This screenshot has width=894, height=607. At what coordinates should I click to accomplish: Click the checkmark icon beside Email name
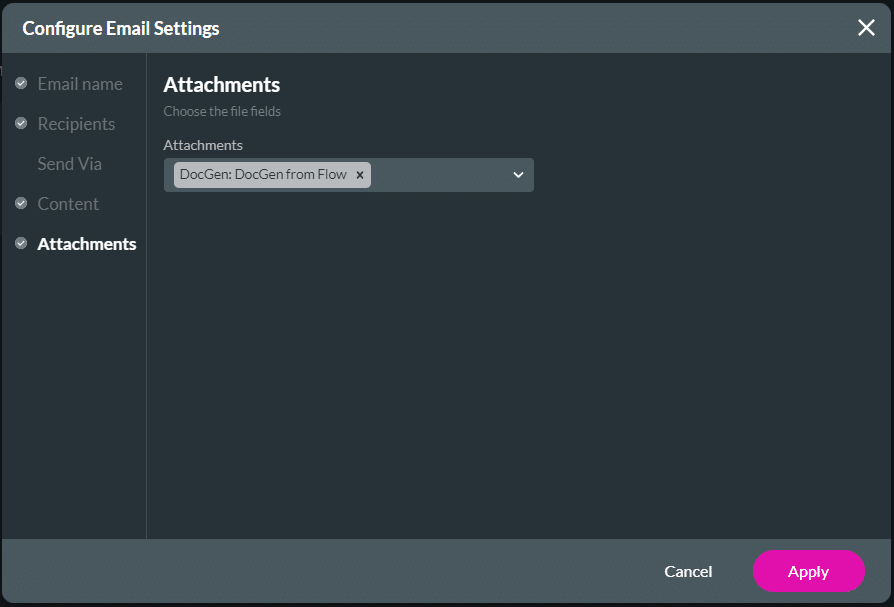coord(21,83)
